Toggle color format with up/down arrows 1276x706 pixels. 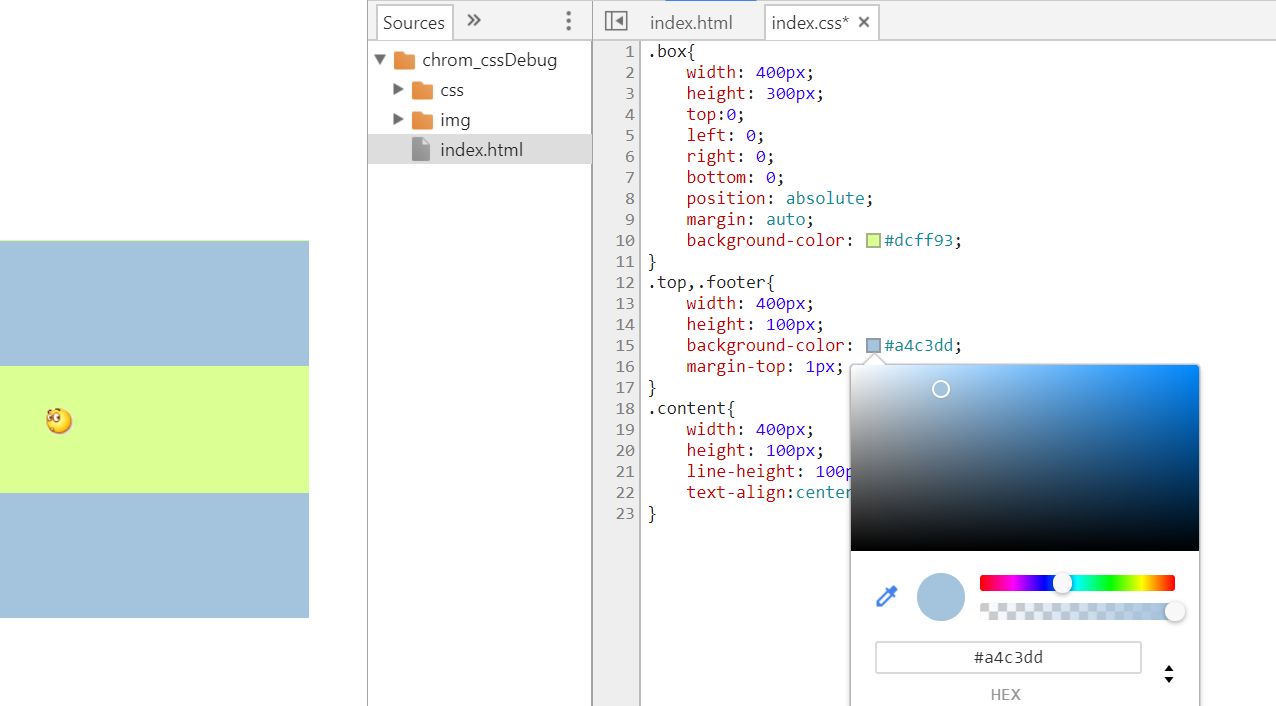1169,674
